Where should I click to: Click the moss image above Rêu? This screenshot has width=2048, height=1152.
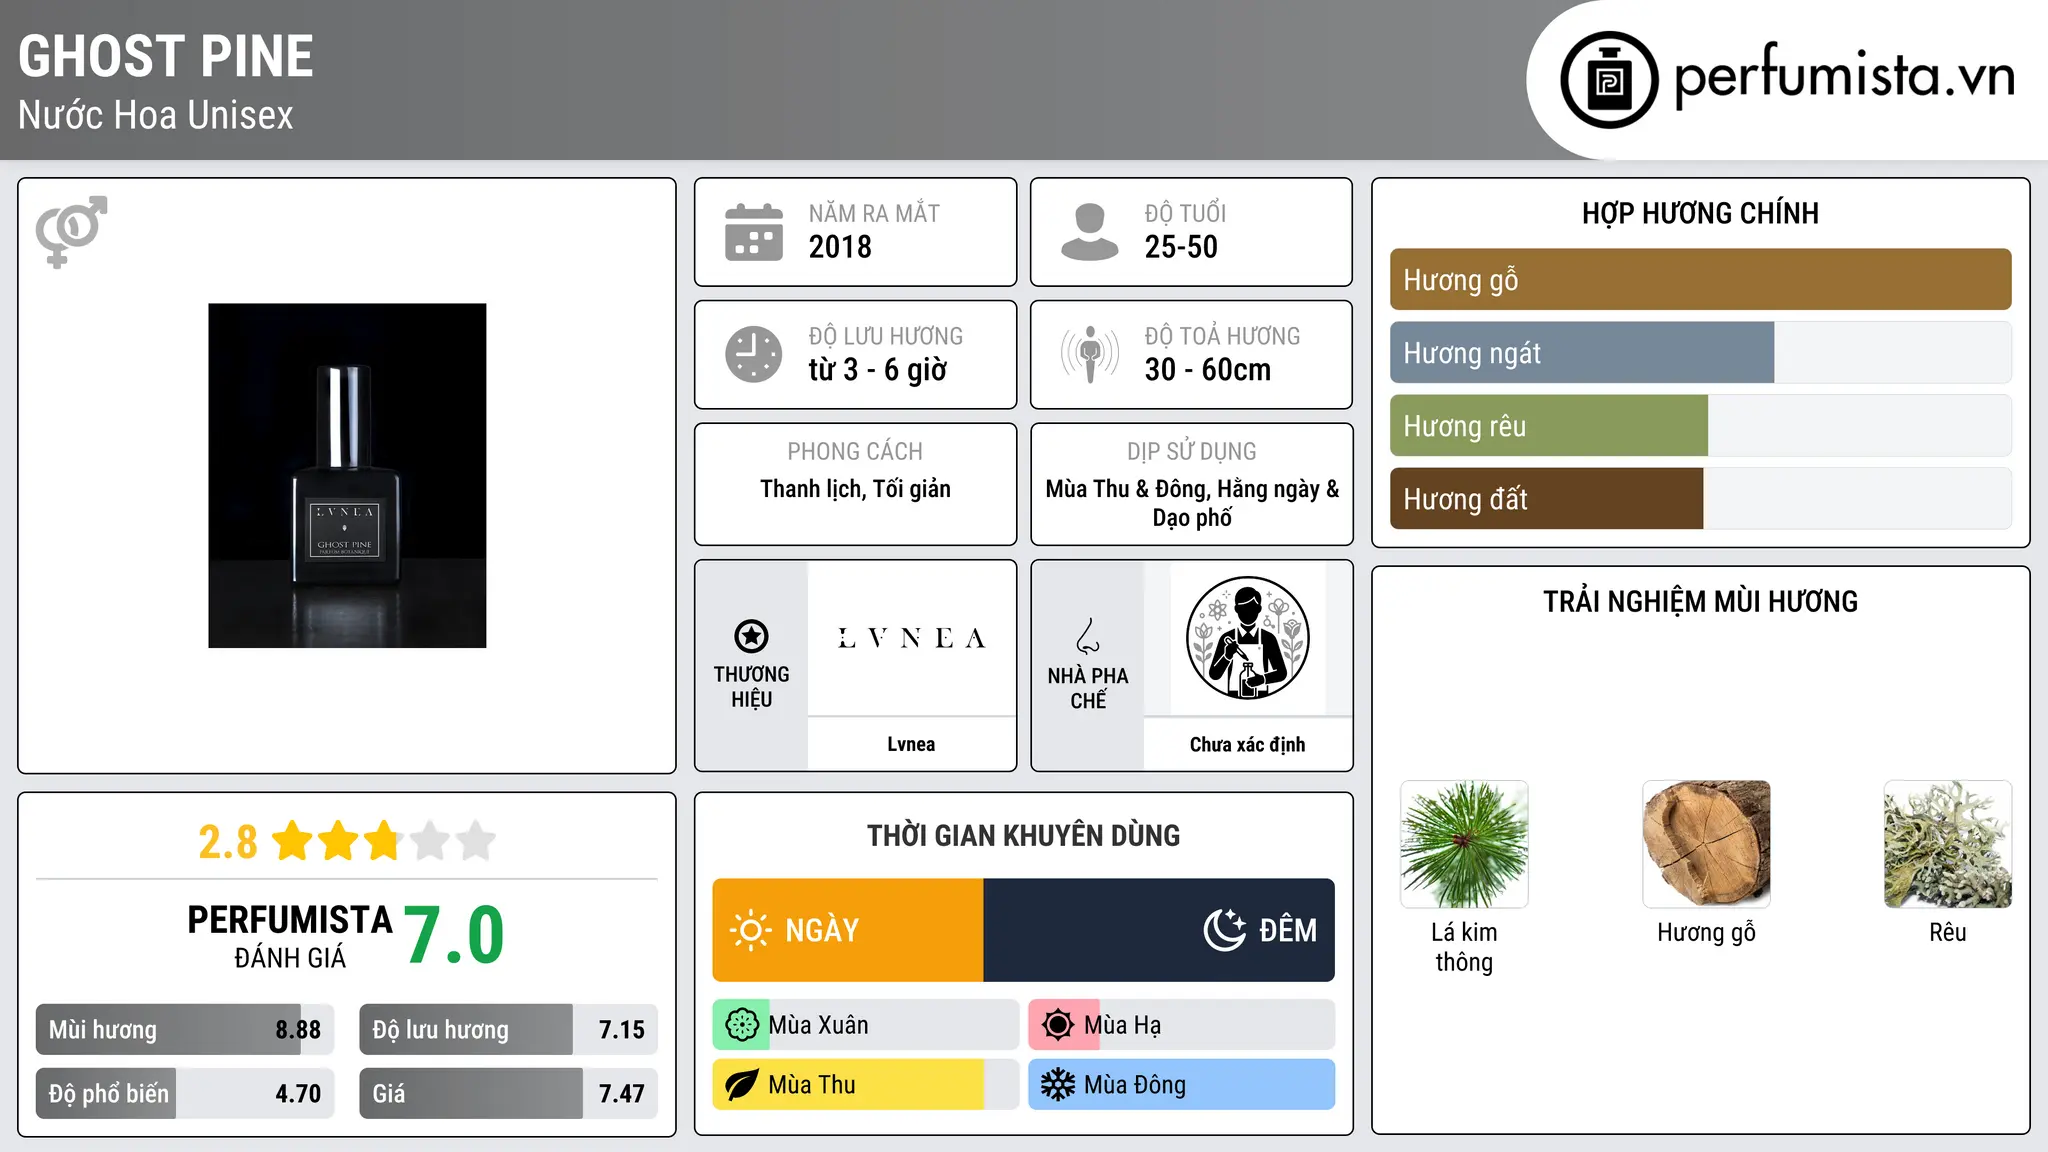coord(1948,844)
